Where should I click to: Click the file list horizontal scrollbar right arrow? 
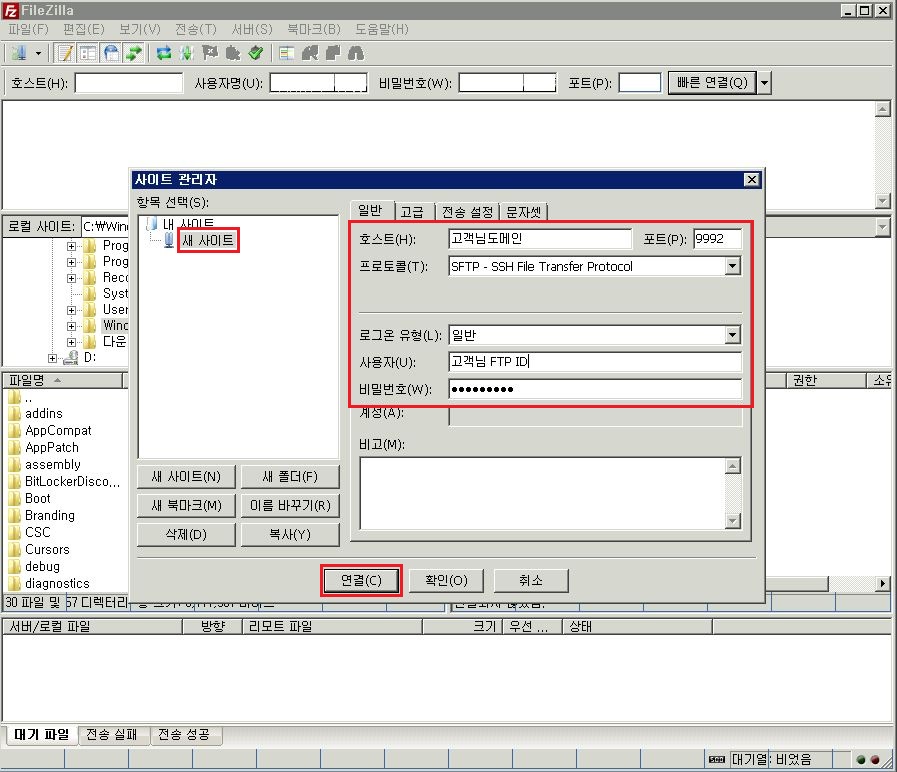[883, 583]
